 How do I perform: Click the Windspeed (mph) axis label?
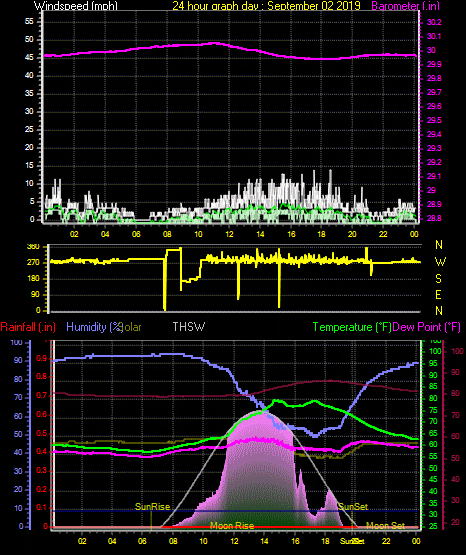[x=76, y=6]
